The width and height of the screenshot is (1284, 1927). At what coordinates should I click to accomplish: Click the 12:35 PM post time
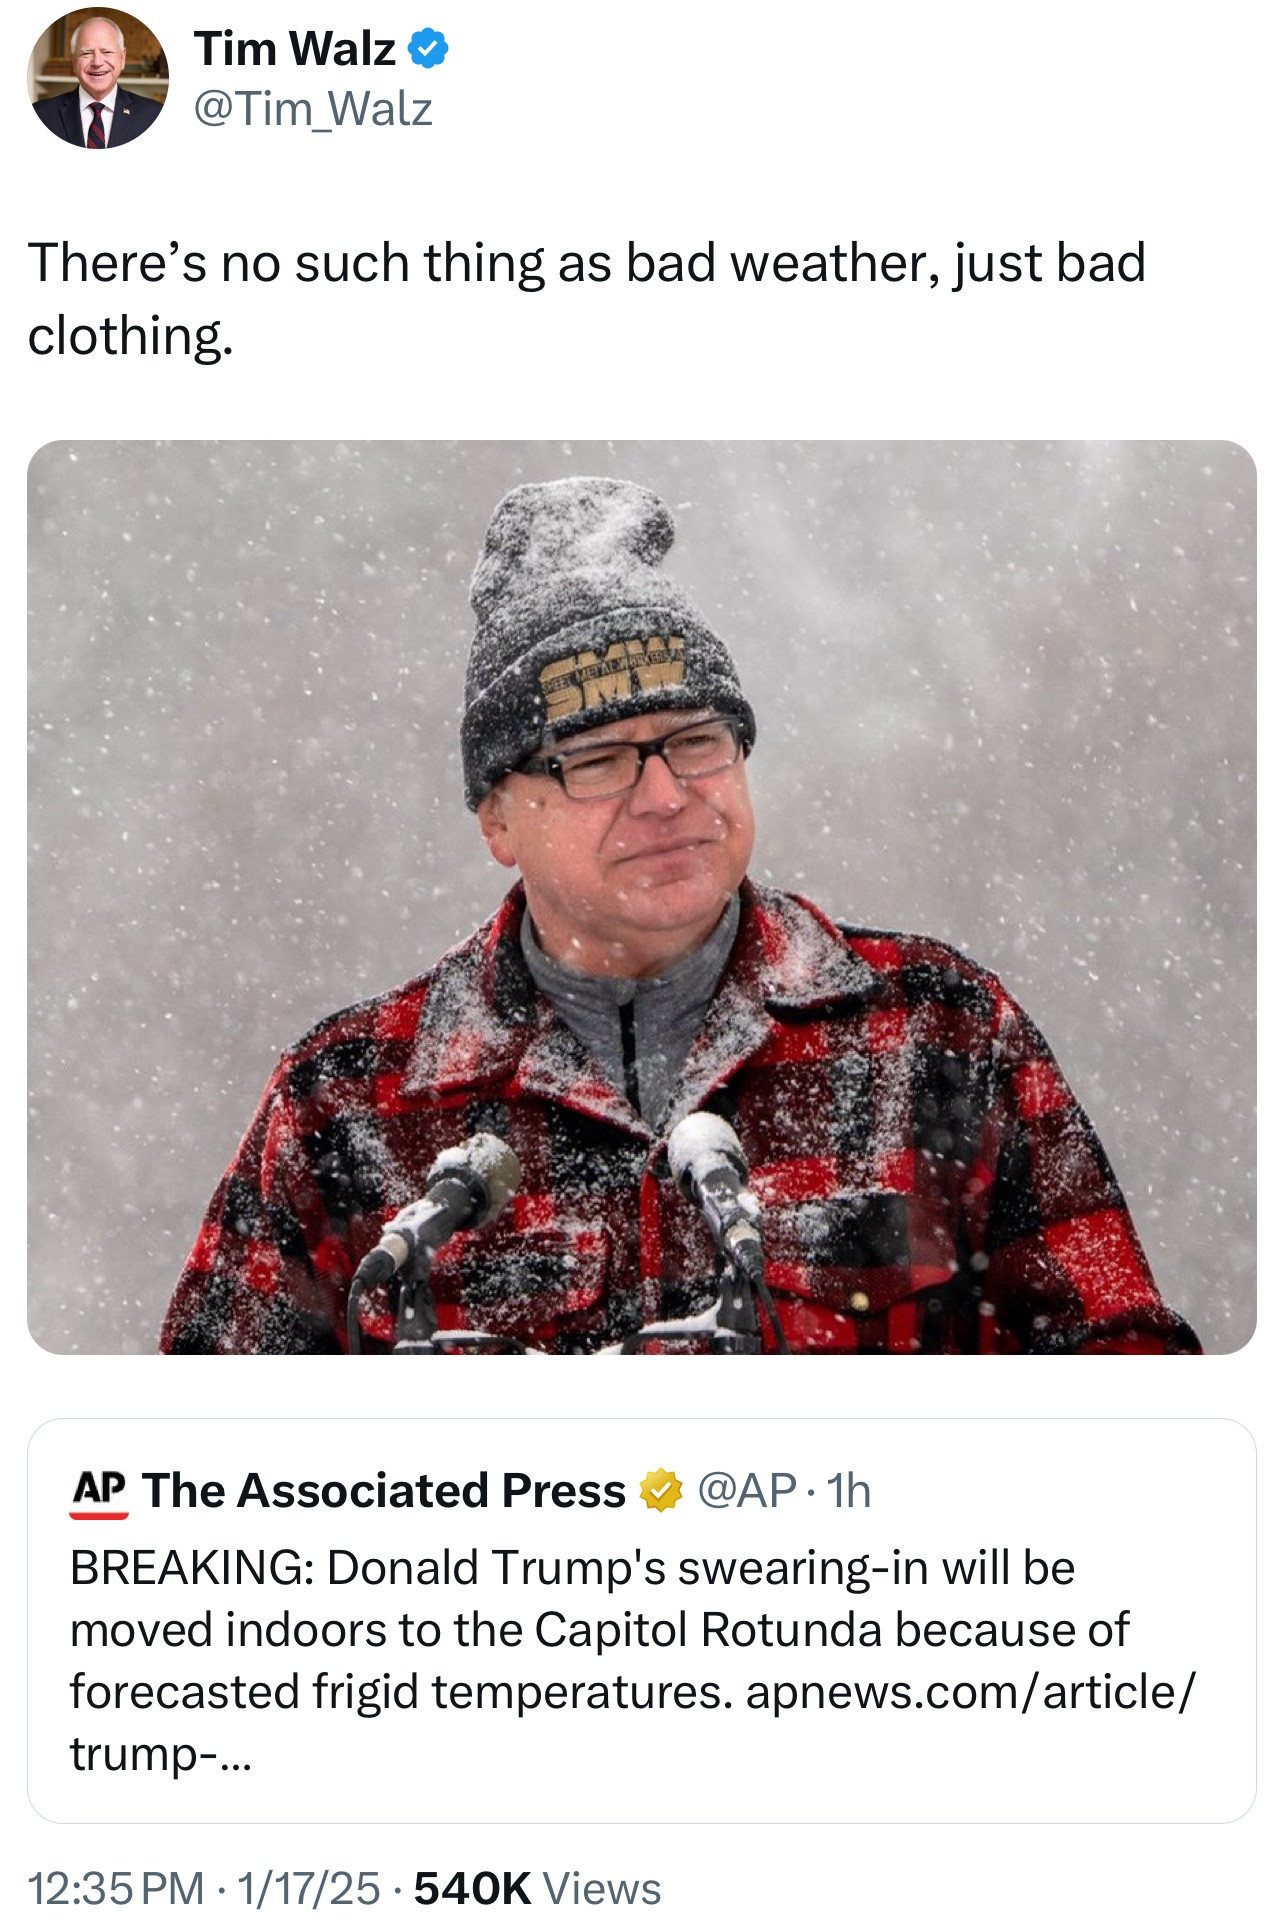point(115,1889)
